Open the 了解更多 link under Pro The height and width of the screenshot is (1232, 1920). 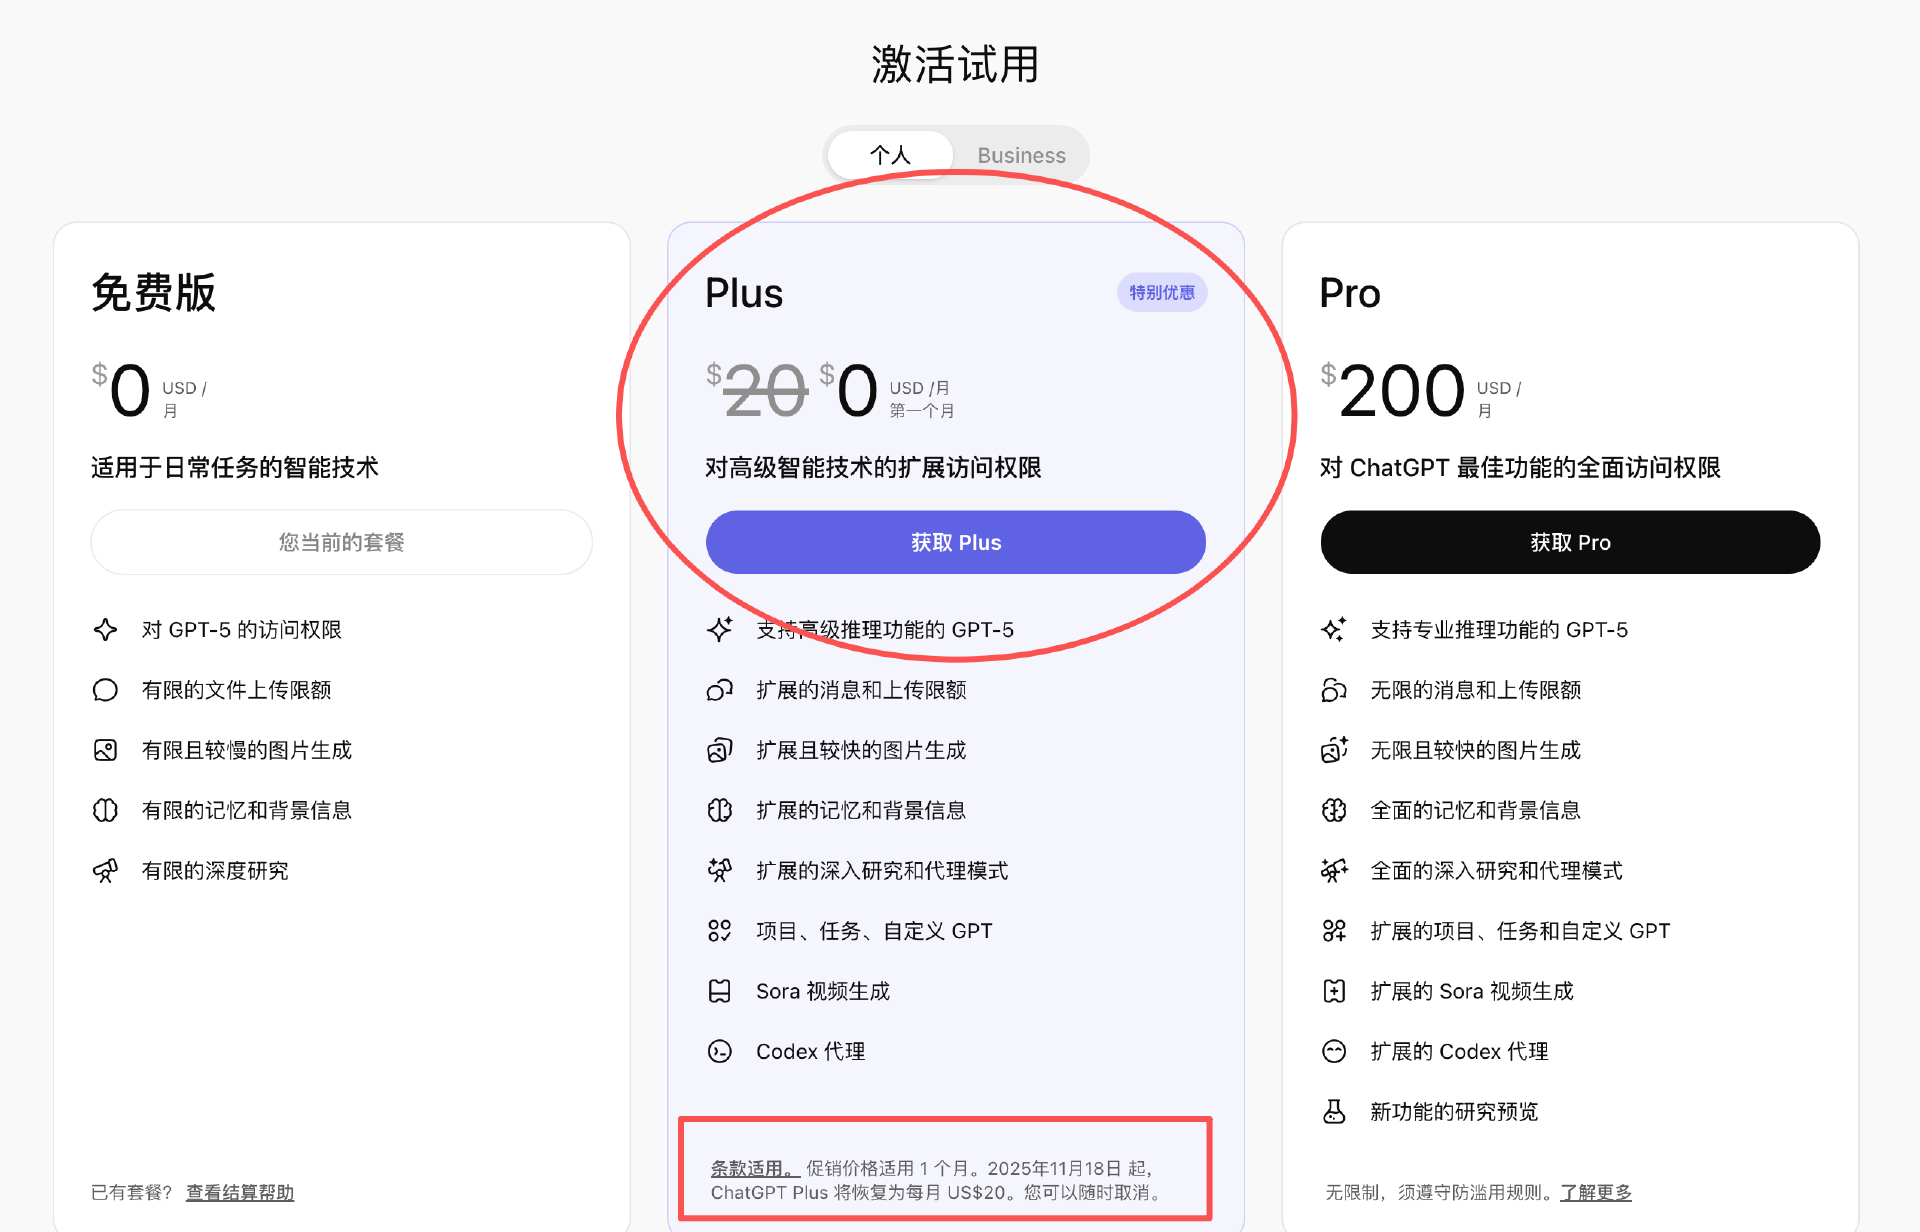click(1595, 1192)
